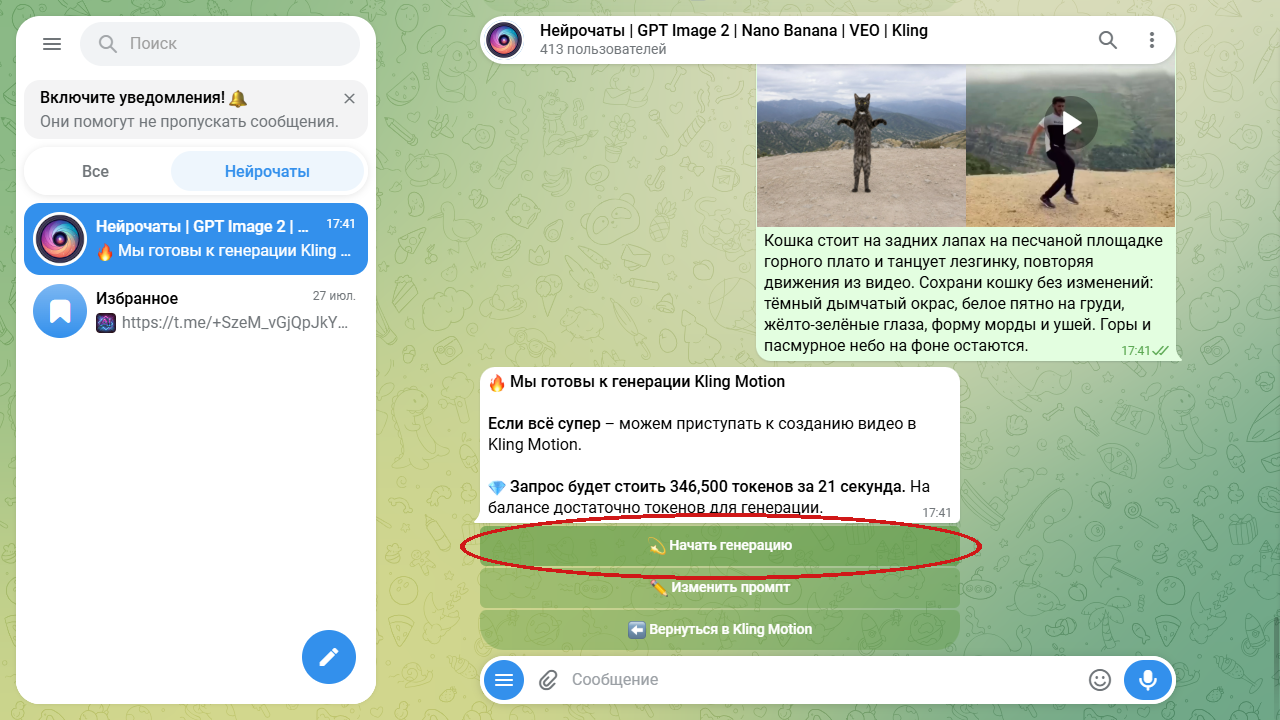Open the bot commands menu button

pos(504,680)
